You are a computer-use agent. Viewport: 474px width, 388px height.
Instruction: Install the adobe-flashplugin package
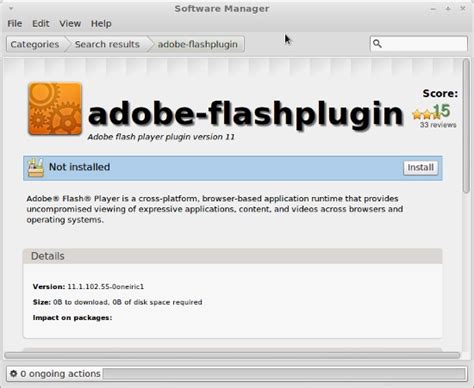click(421, 167)
